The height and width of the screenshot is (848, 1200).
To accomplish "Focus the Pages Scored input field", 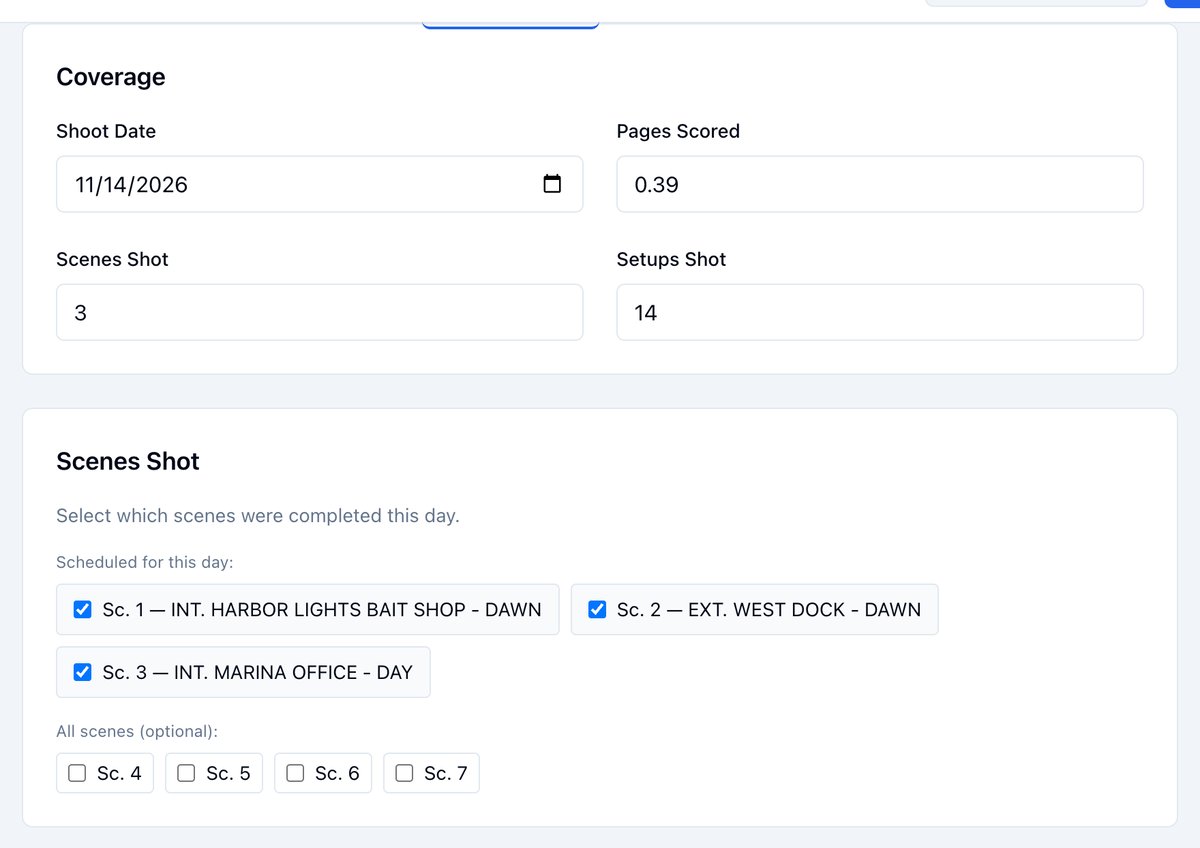I will (x=880, y=184).
